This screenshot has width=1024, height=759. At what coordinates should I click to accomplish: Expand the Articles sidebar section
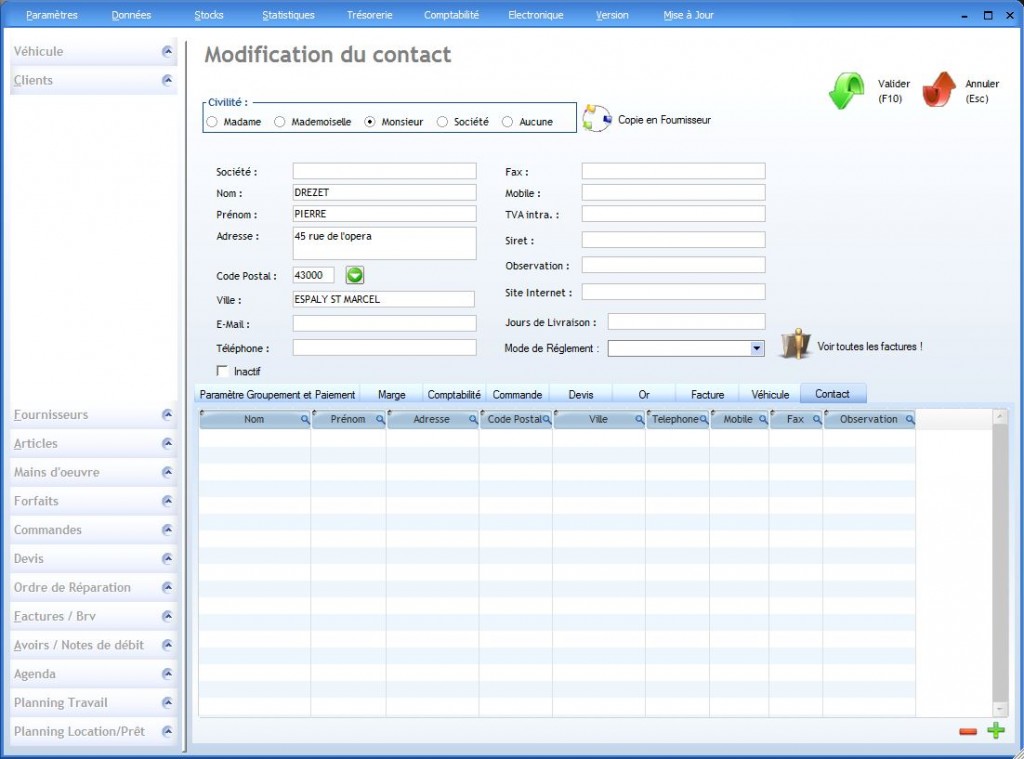point(167,443)
